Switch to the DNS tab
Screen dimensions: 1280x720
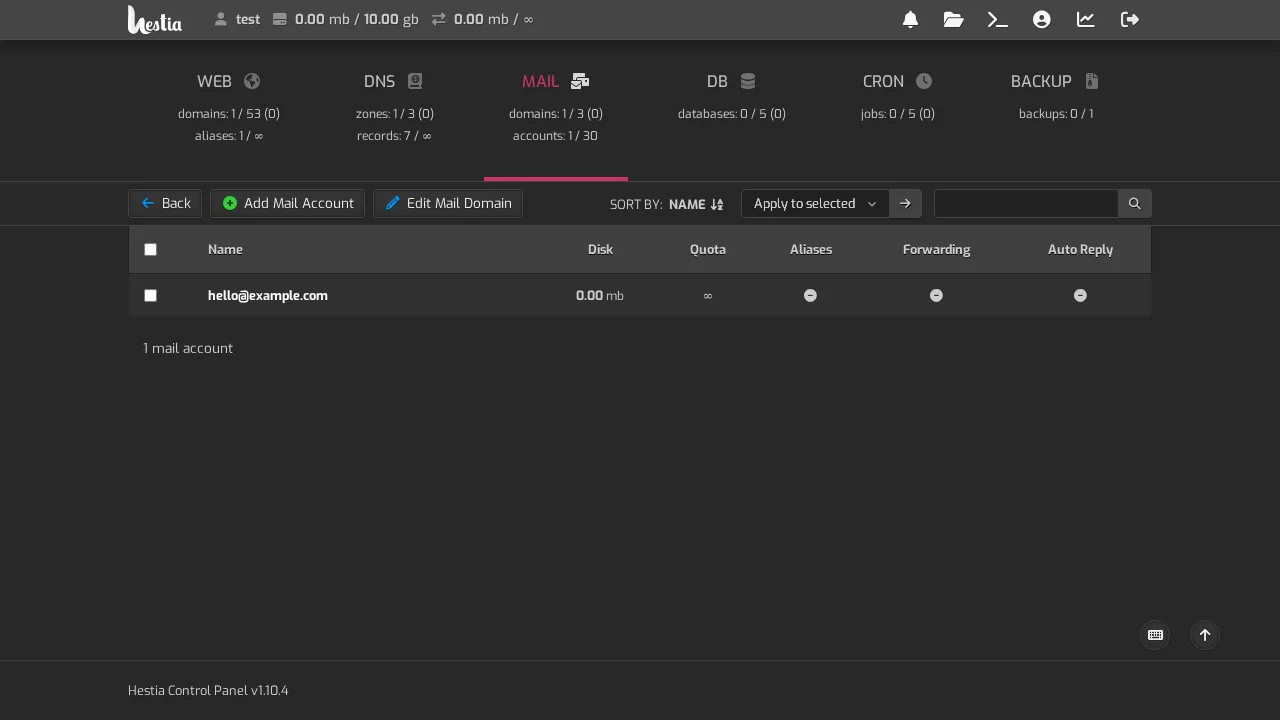(x=394, y=108)
